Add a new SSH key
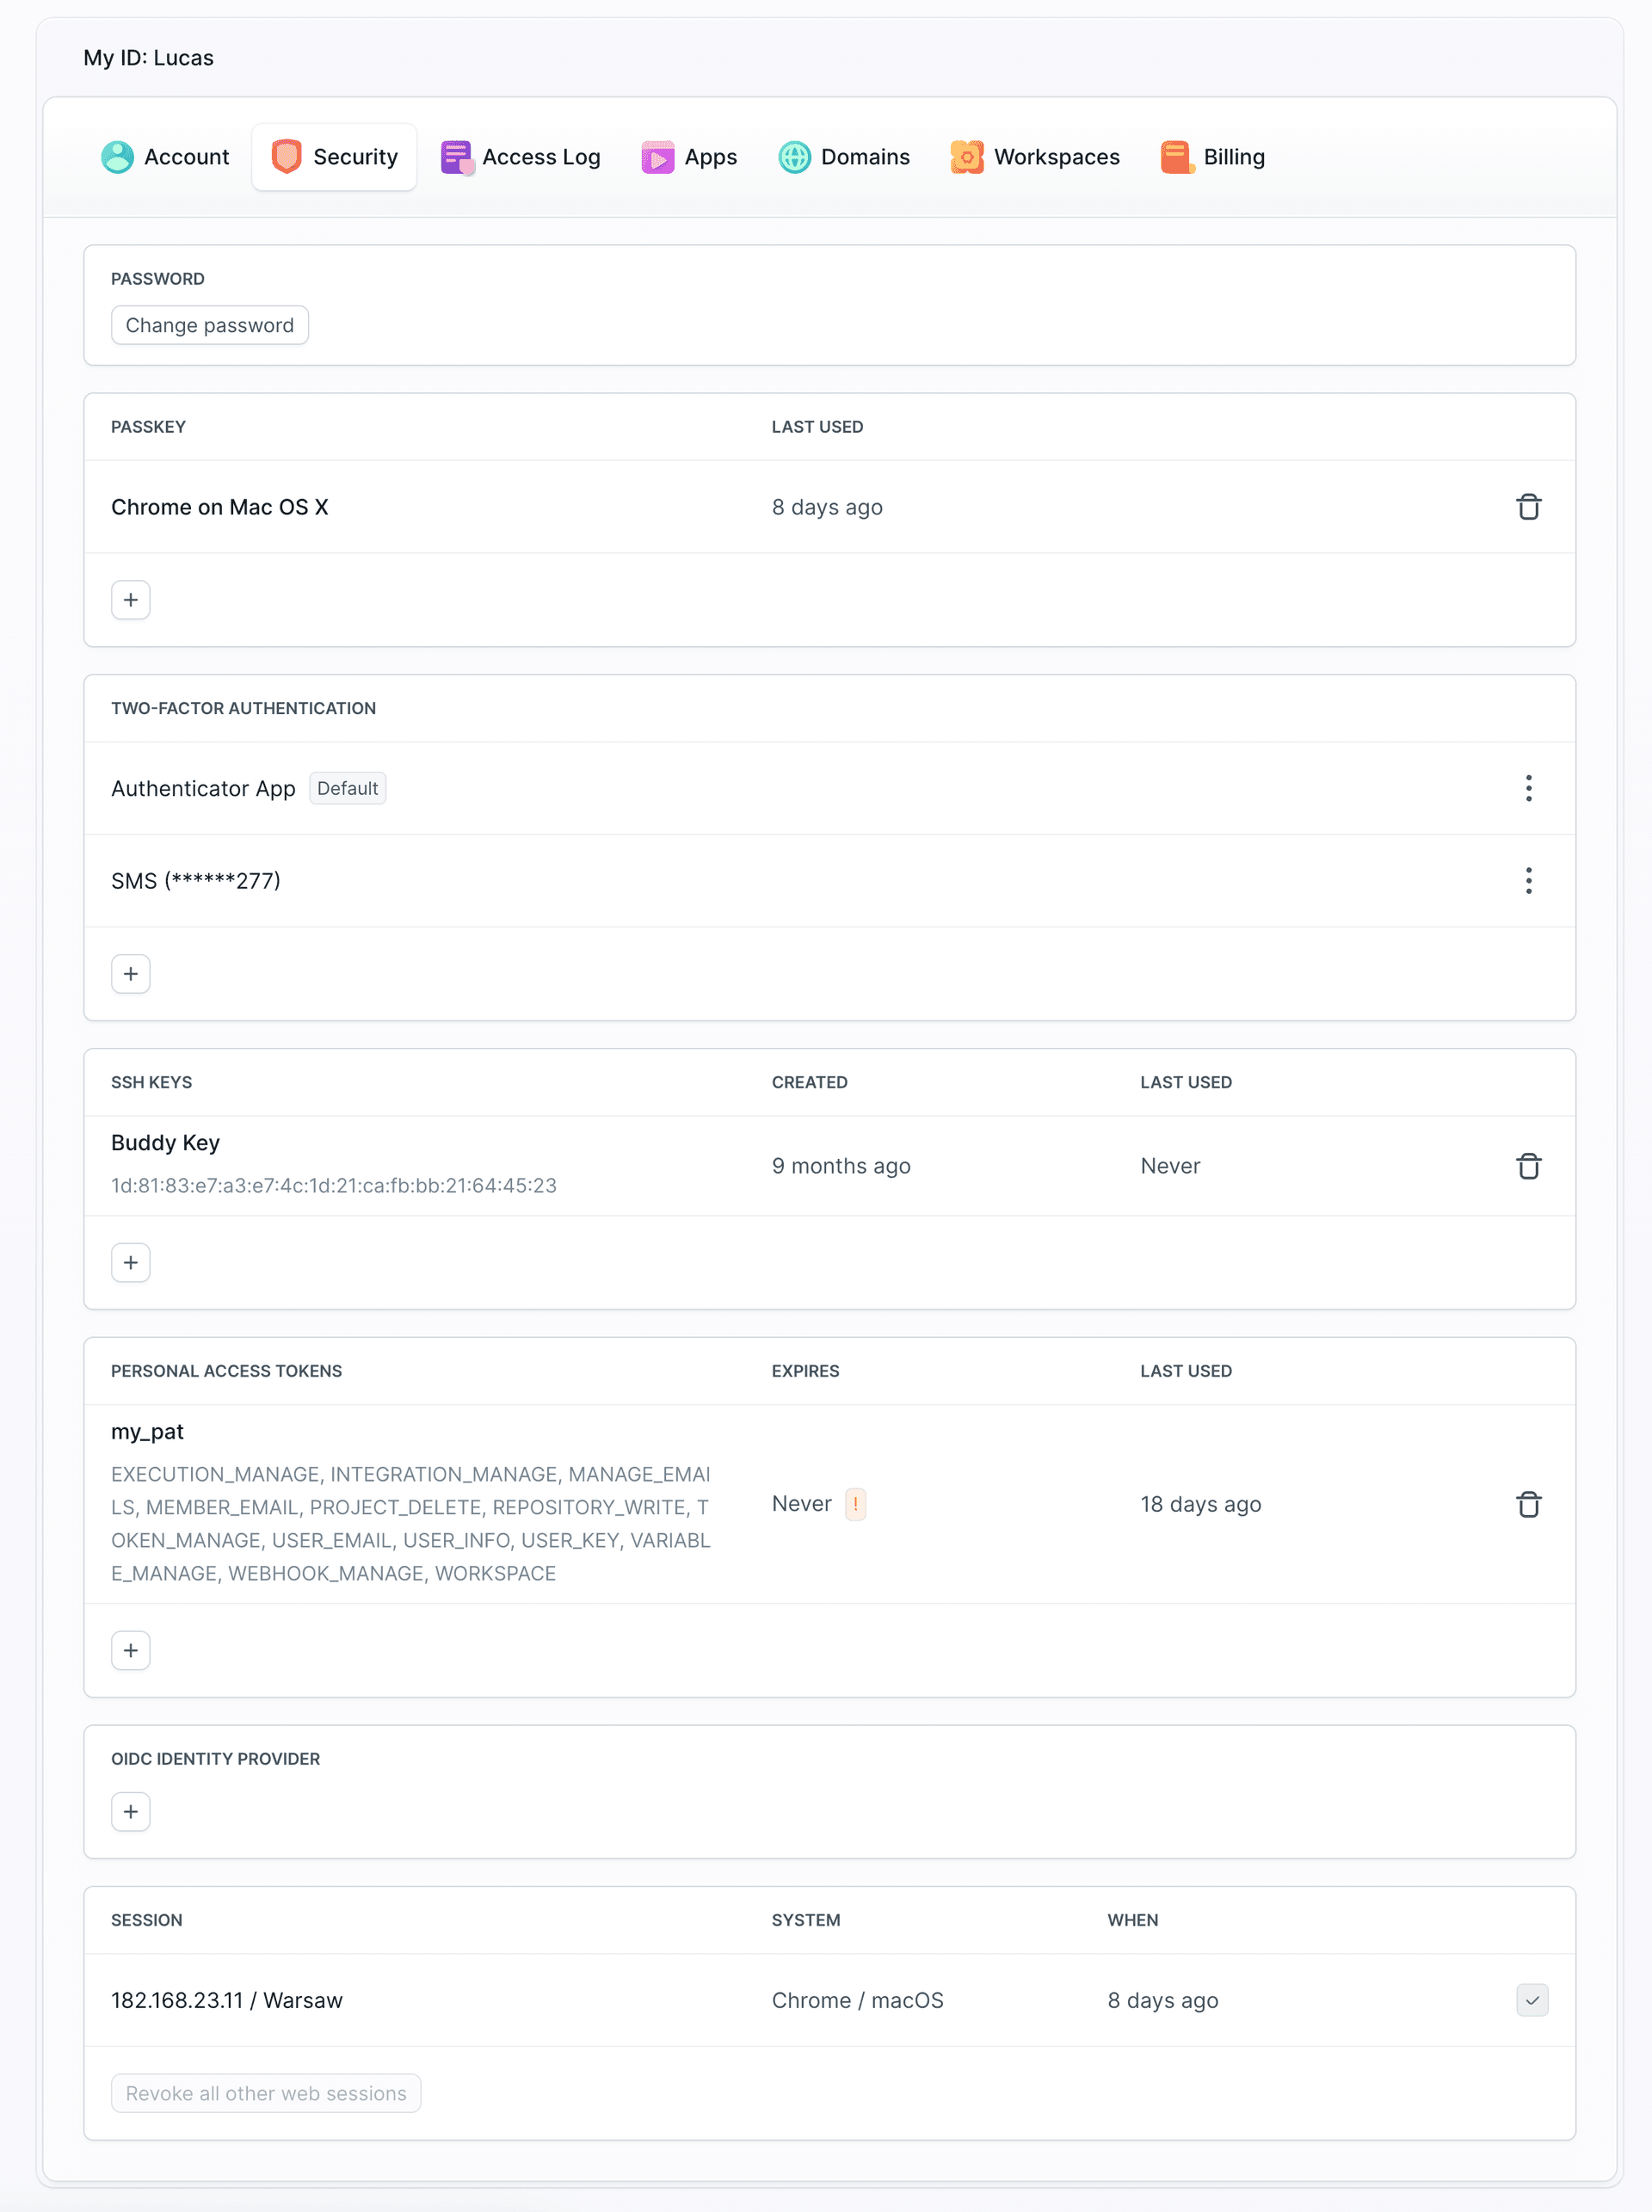Viewport: 1652px width, 2212px height. (x=130, y=1262)
